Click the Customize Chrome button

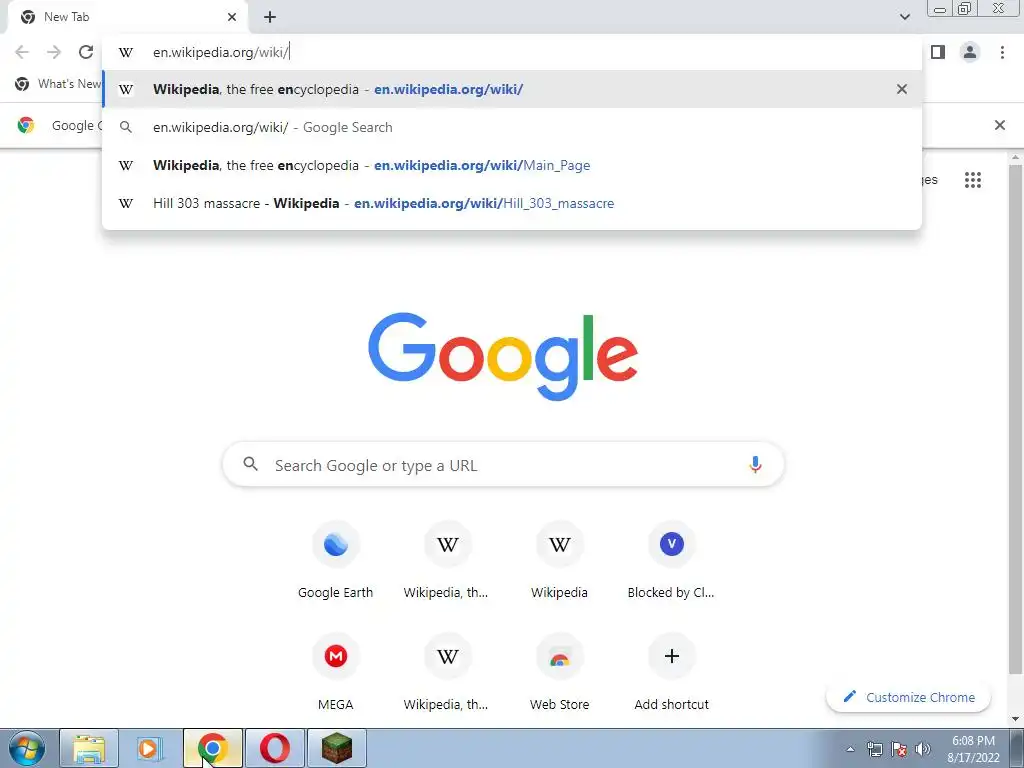point(908,697)
